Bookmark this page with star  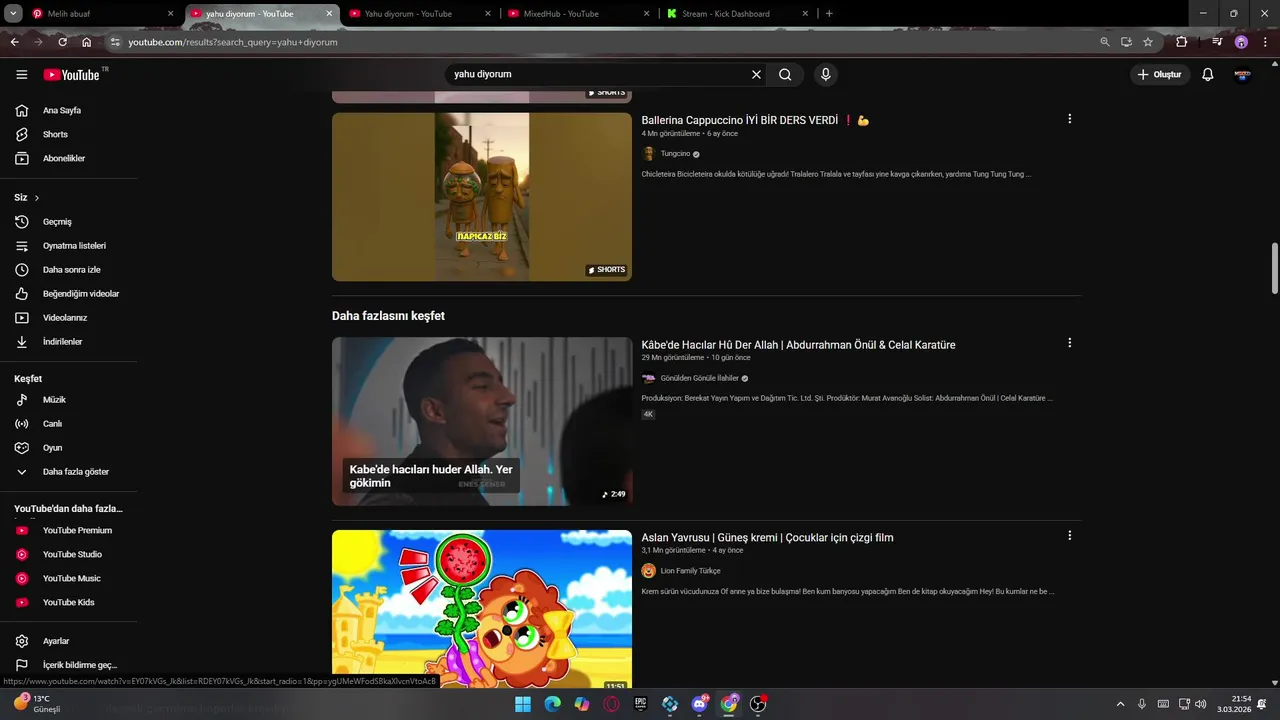(1148, 42)
